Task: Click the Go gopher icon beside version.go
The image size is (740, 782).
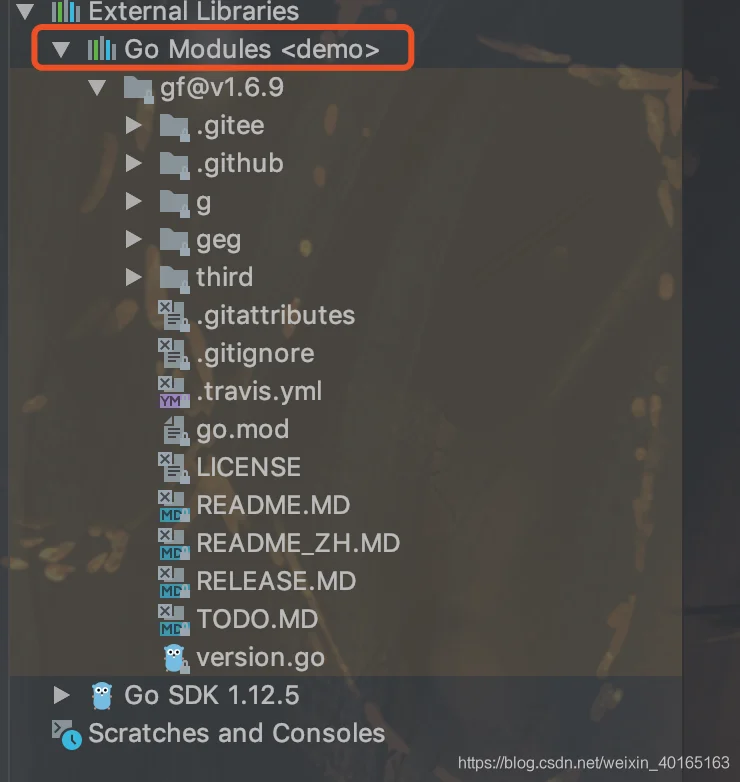Action: click(175, 658)
